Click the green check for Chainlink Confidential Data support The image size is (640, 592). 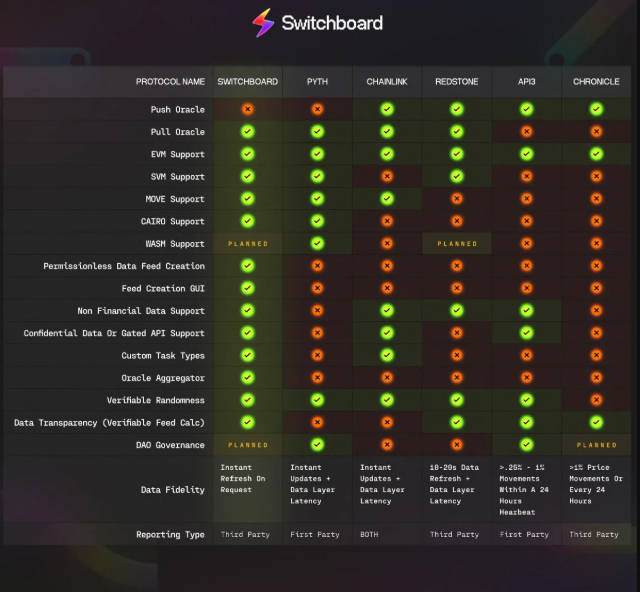pos(387,333)
